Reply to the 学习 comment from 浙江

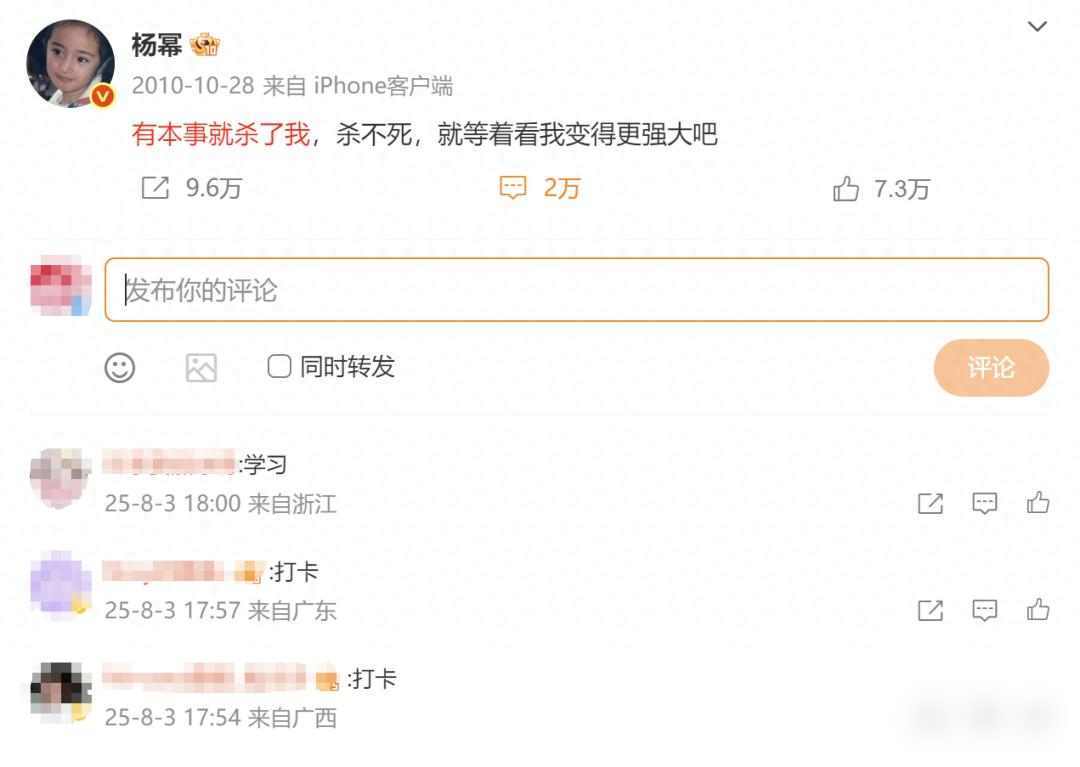(984, 503)
